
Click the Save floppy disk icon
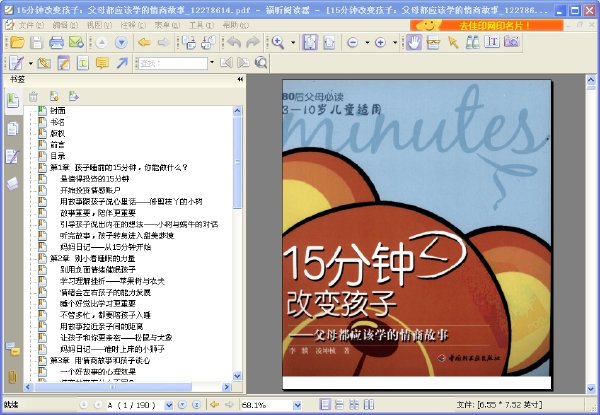point(36,42)
